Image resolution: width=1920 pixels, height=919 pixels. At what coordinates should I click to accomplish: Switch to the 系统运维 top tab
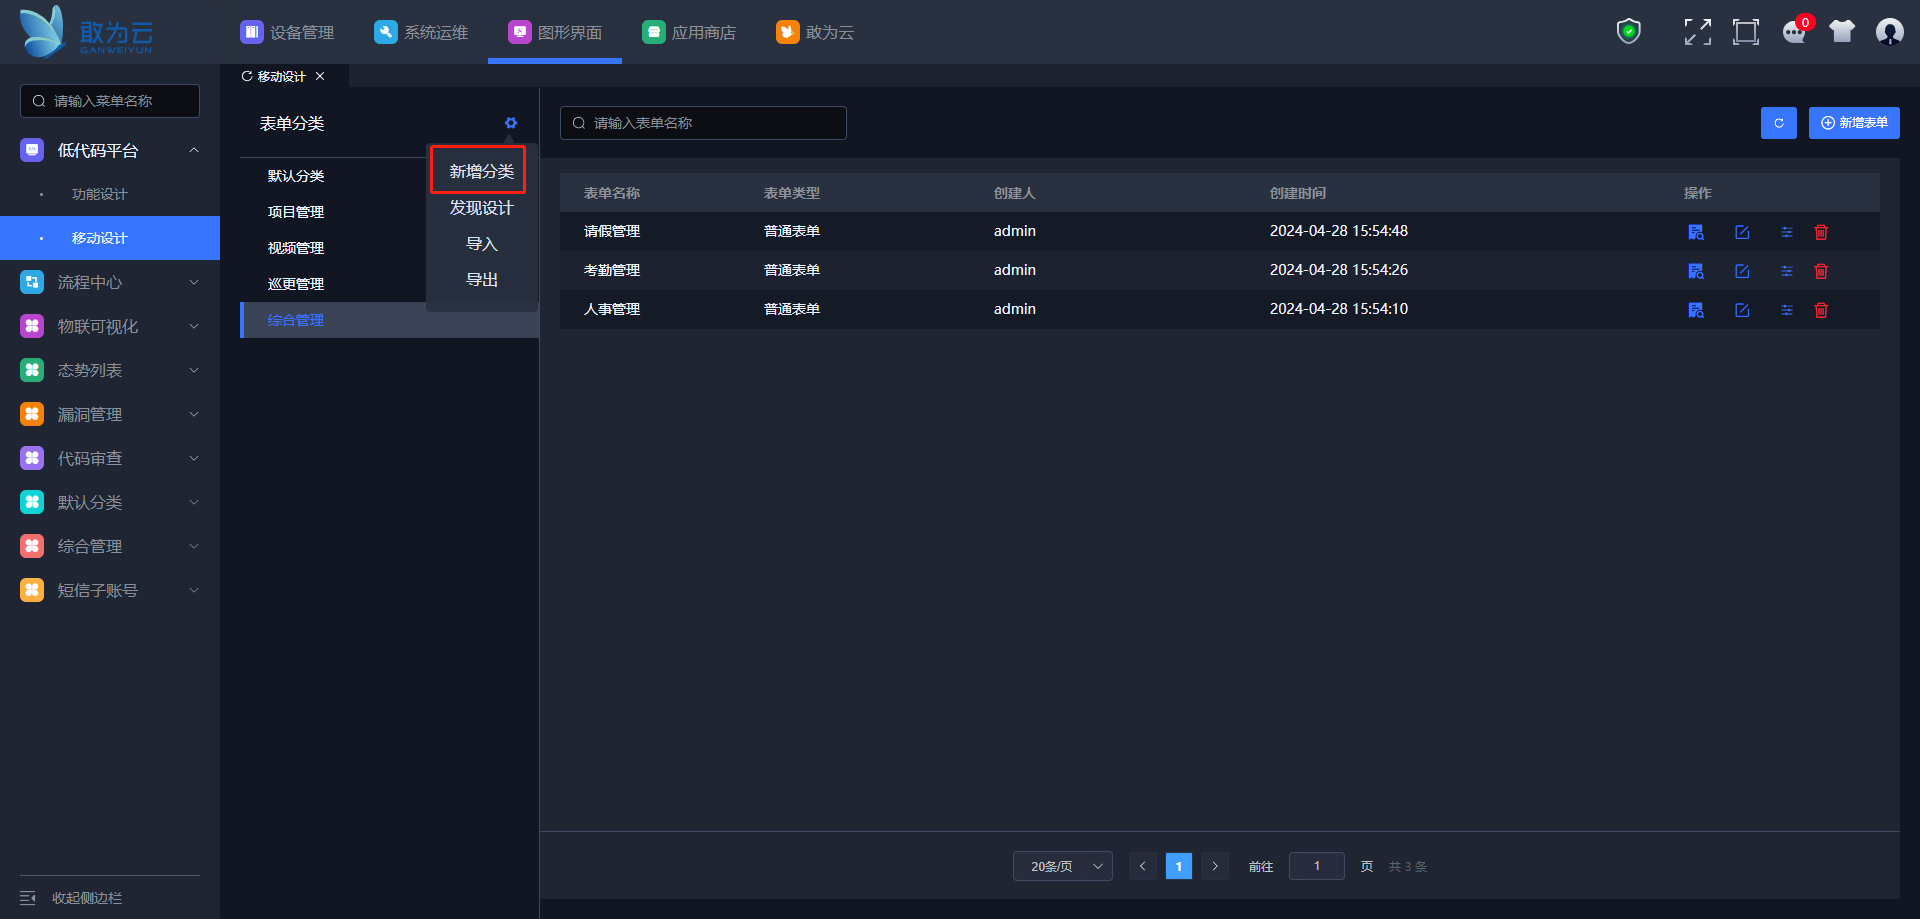pos(421,32)
